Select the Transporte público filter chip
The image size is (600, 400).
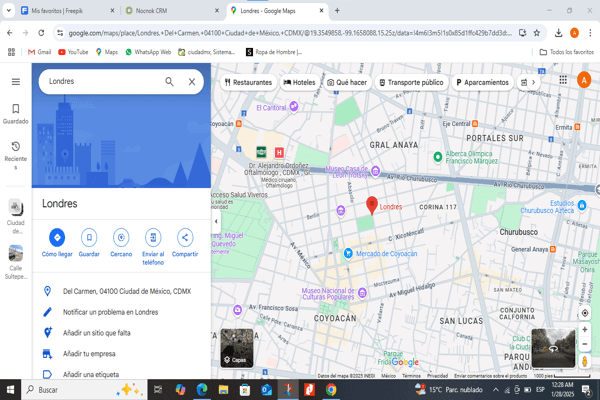click(x=411, y=82)
